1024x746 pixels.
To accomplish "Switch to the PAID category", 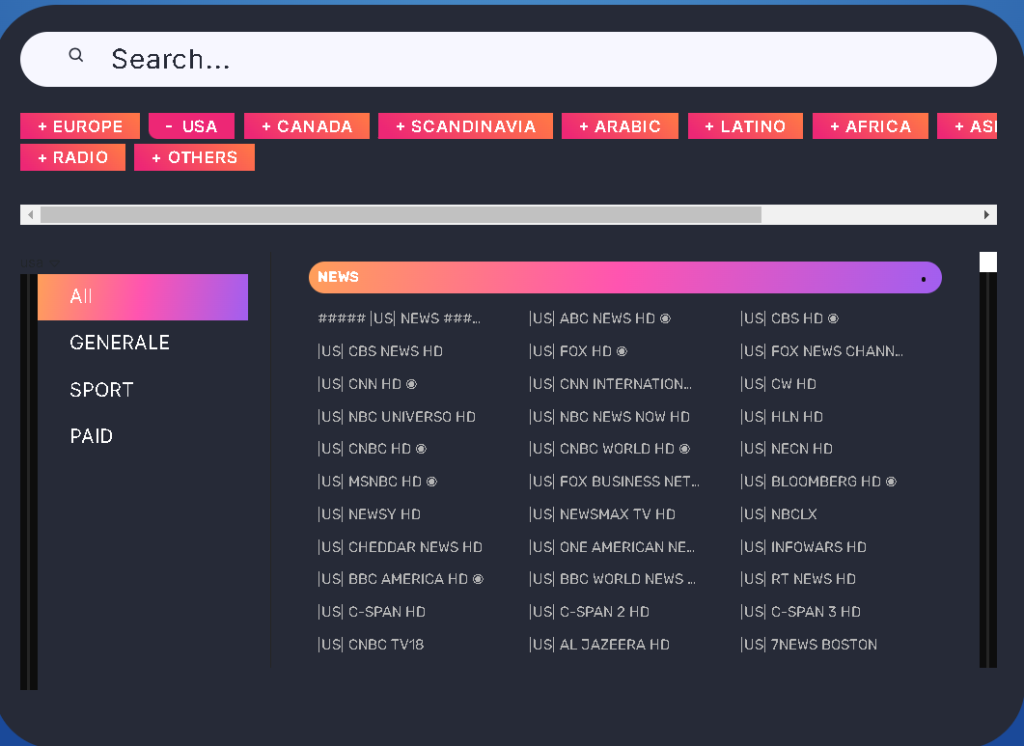I will tap(91, 436).
